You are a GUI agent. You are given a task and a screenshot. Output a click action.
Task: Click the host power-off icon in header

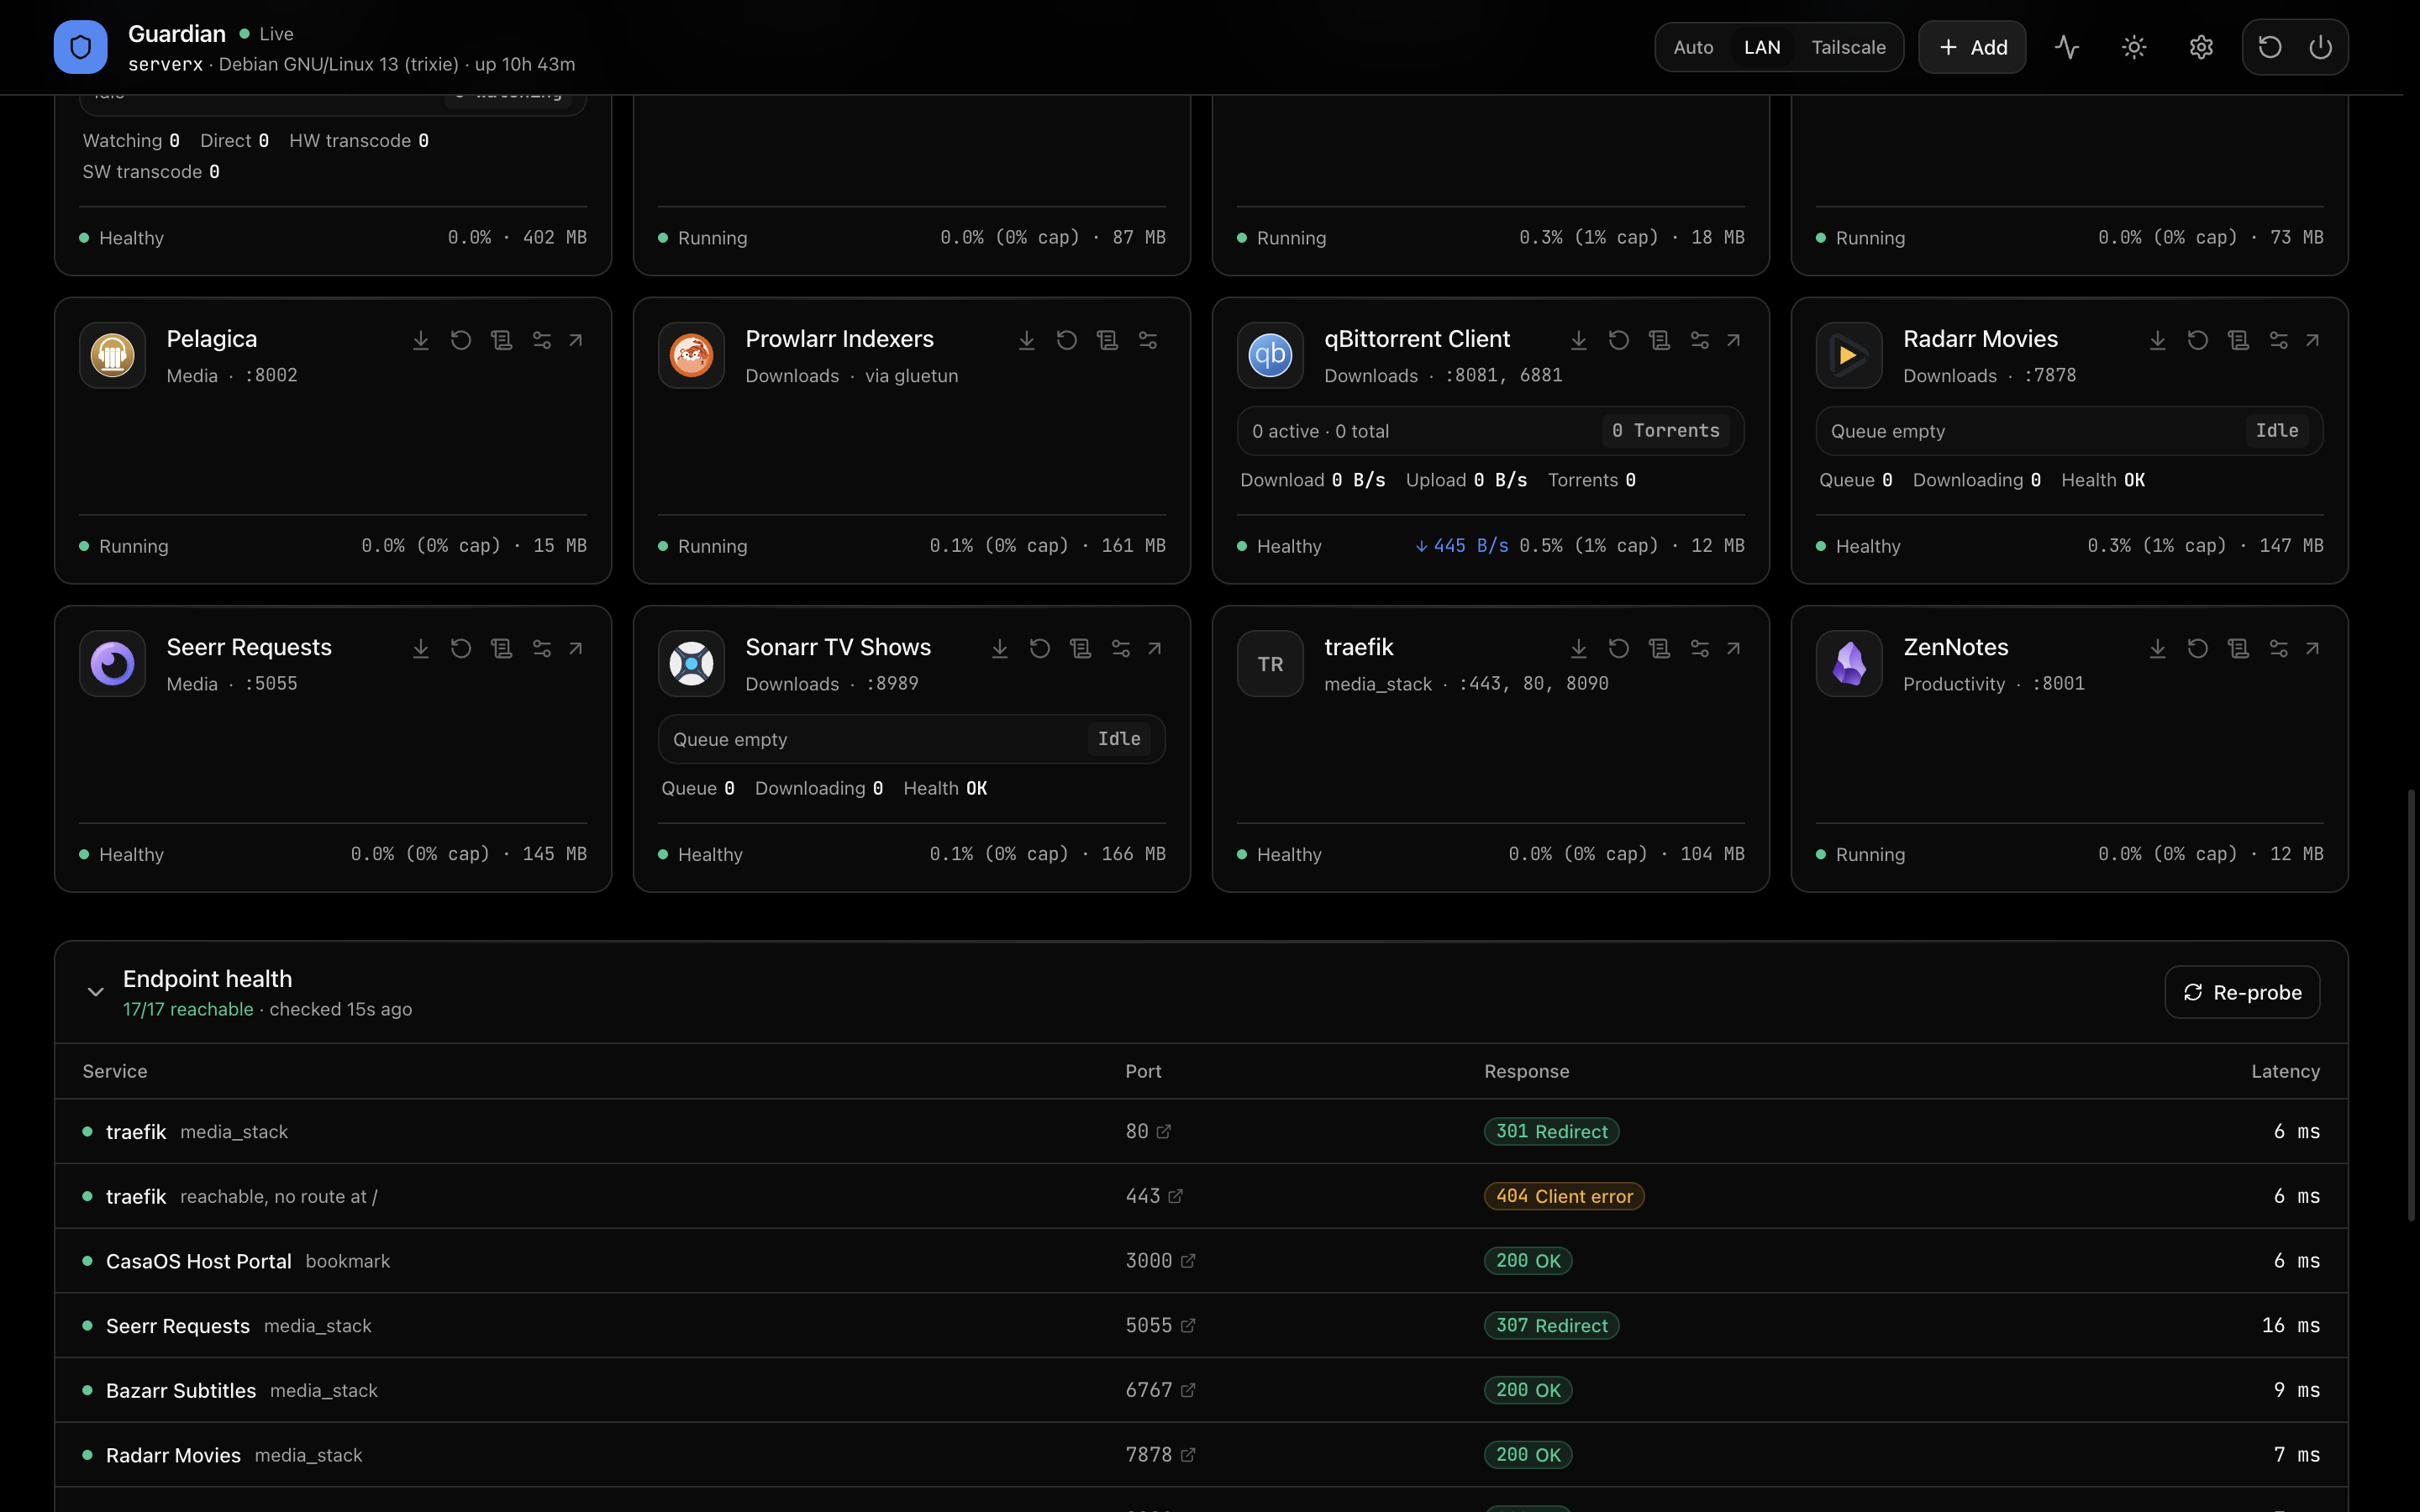[x=2321, y=47]
